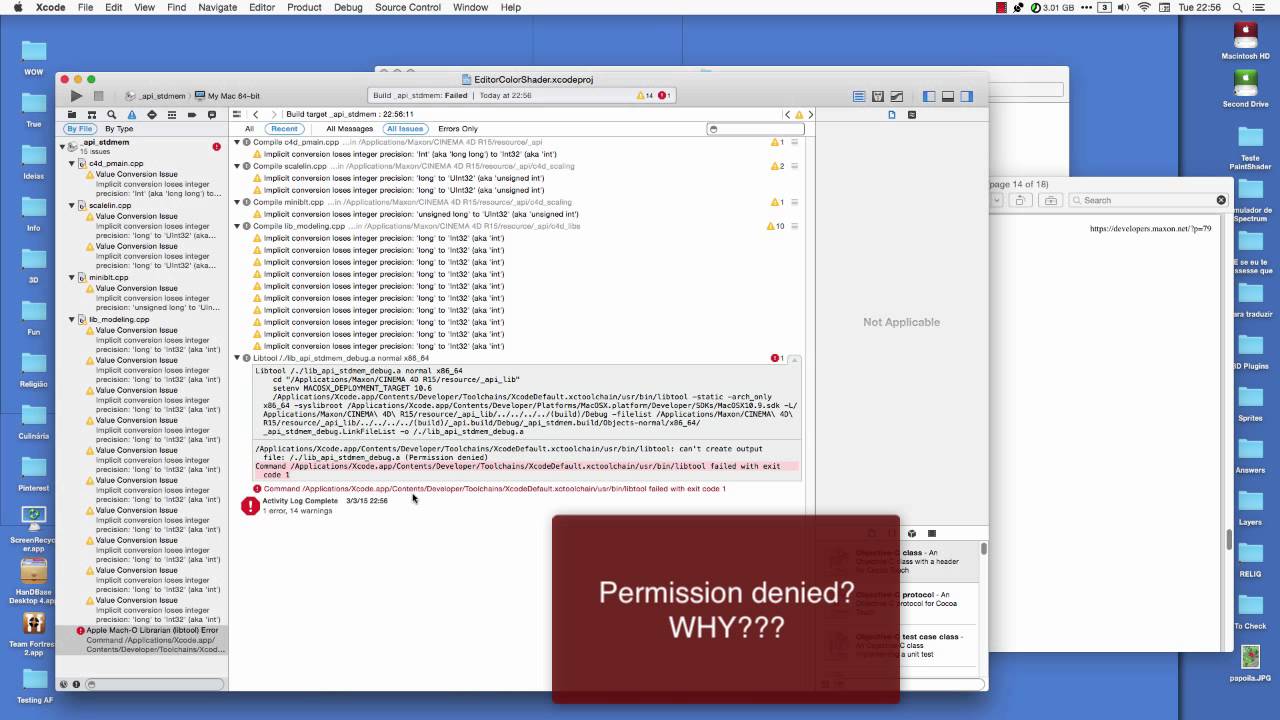Screen dimensions: 1280x720
Task: Toggle the Navigator panel visibility
Action: point(929,96)
